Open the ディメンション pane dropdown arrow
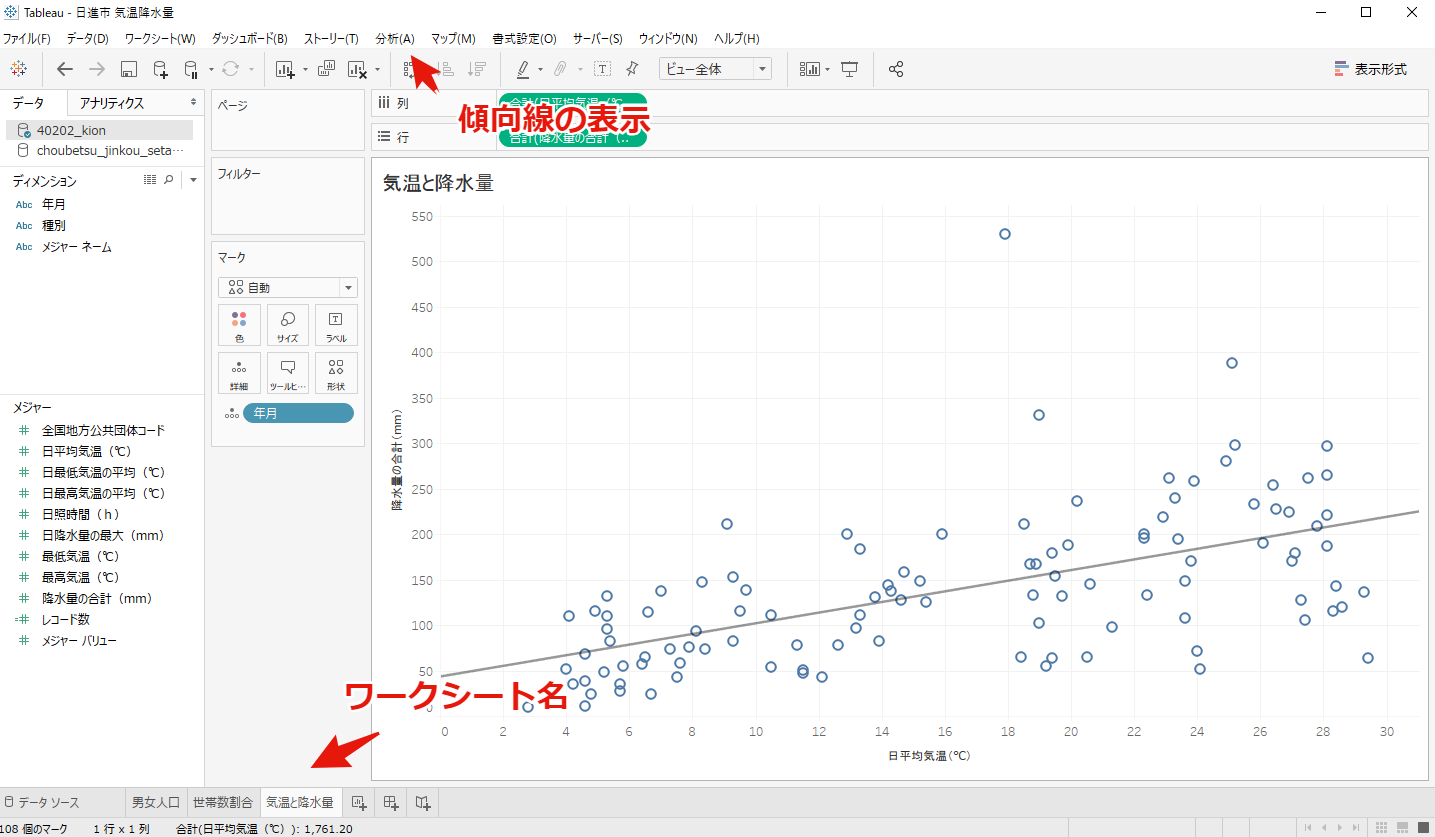The image size is (1435, 837). tap(193, 180)
